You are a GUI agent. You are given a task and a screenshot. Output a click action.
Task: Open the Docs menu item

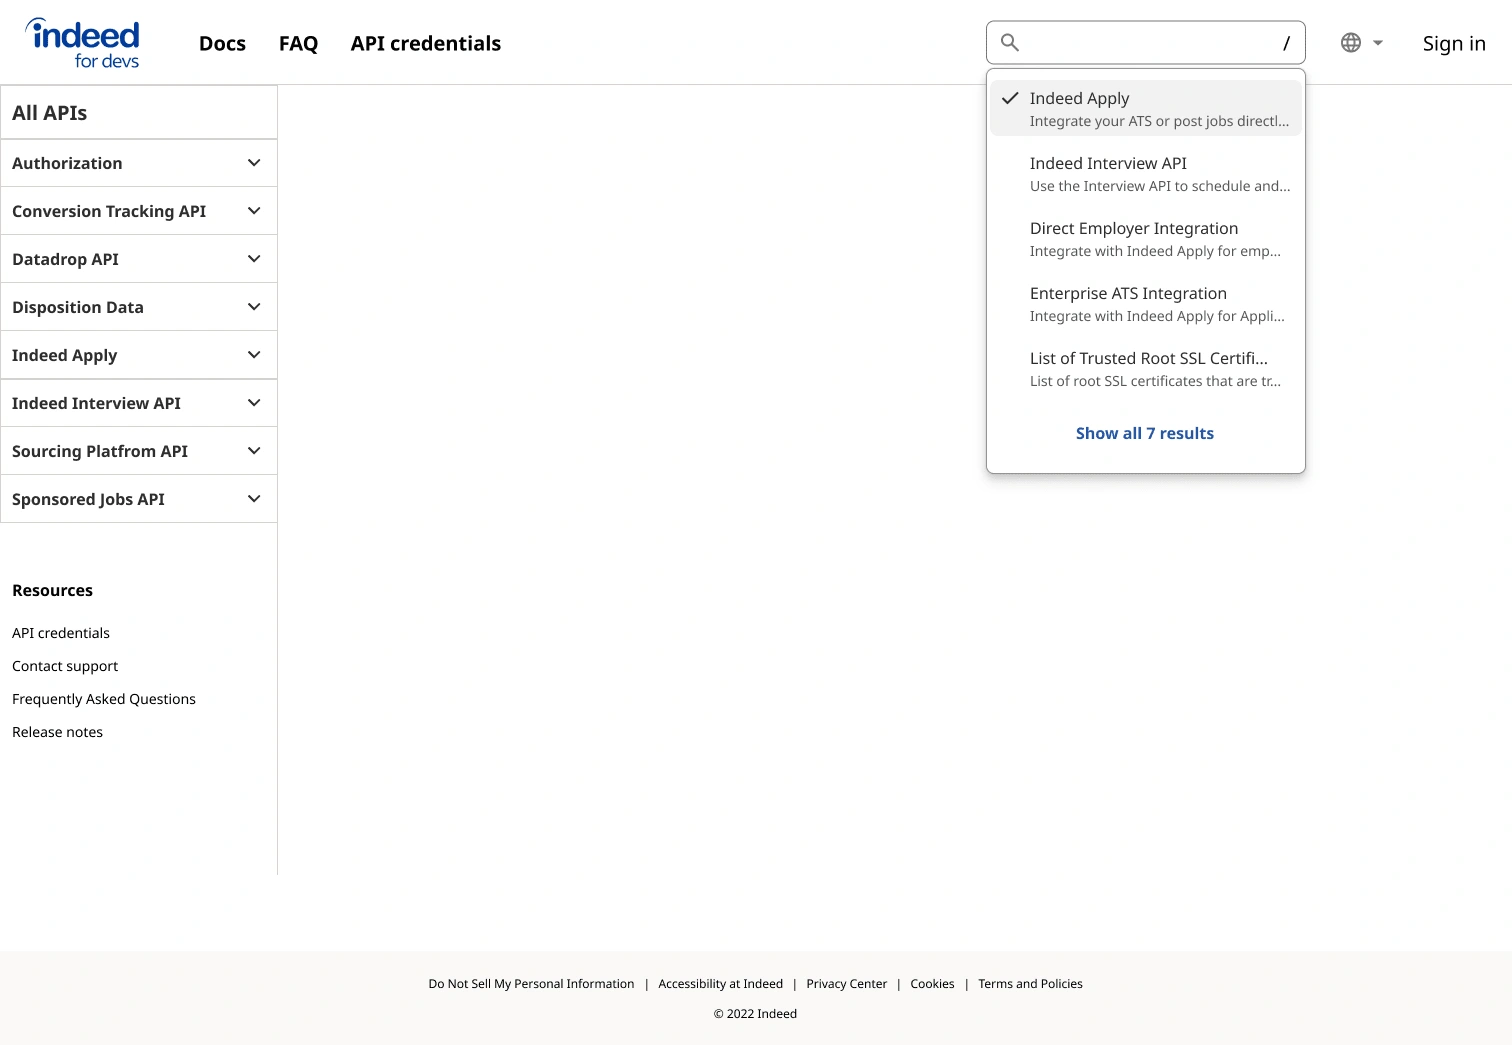click(222, 43)
